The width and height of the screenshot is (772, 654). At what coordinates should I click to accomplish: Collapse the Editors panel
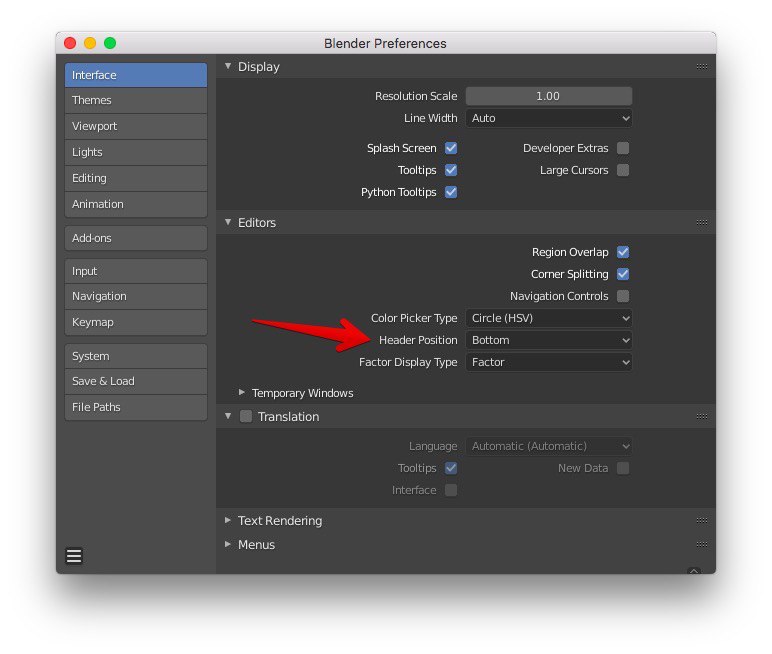point(228,222)
